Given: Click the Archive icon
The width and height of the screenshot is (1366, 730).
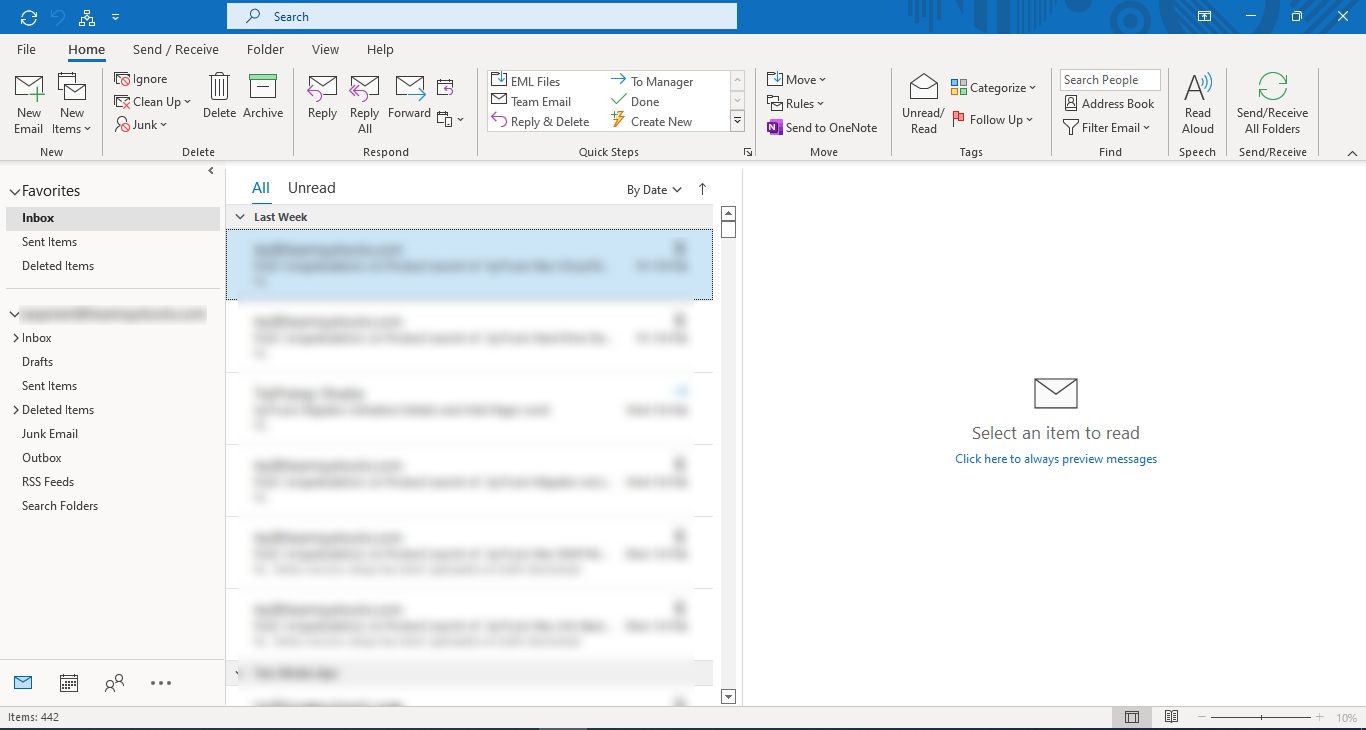Looking at the screenshot, I should pyautogui.click(x=263, y=87).
